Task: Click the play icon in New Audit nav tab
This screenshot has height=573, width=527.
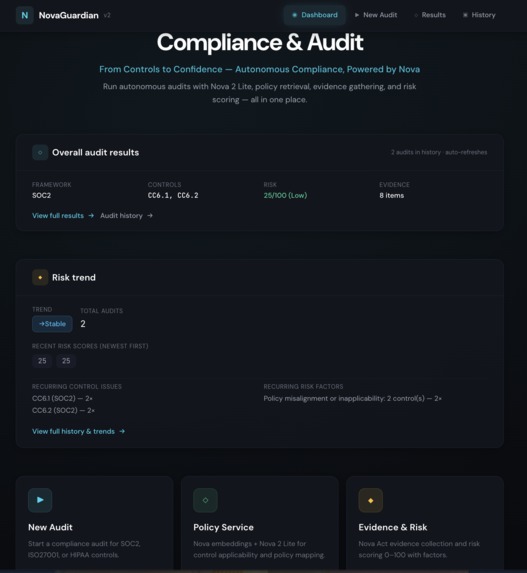Action: tap(357, 15)
